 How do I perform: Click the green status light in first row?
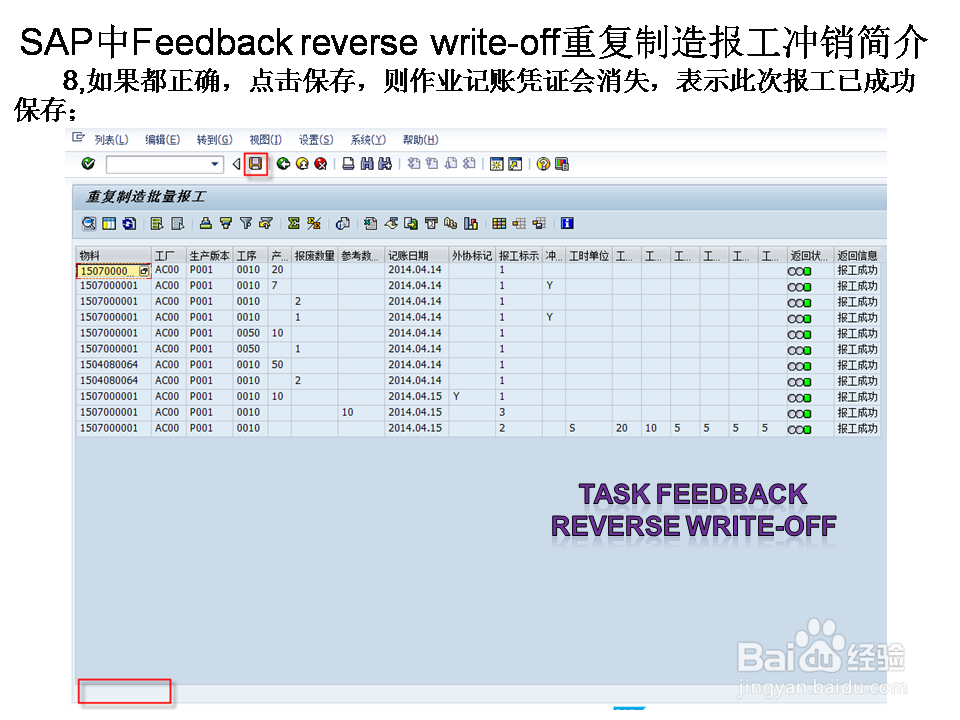808,271
